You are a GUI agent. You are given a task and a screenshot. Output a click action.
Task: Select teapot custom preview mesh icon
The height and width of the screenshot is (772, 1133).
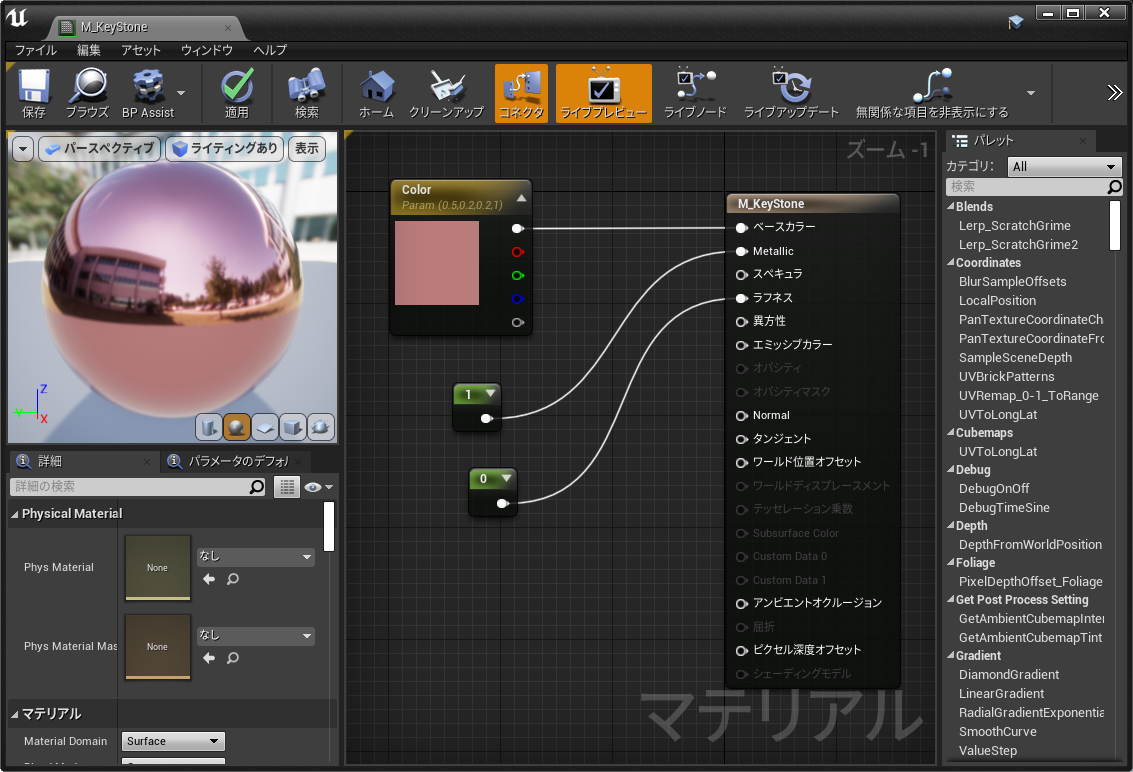point(321,427)
